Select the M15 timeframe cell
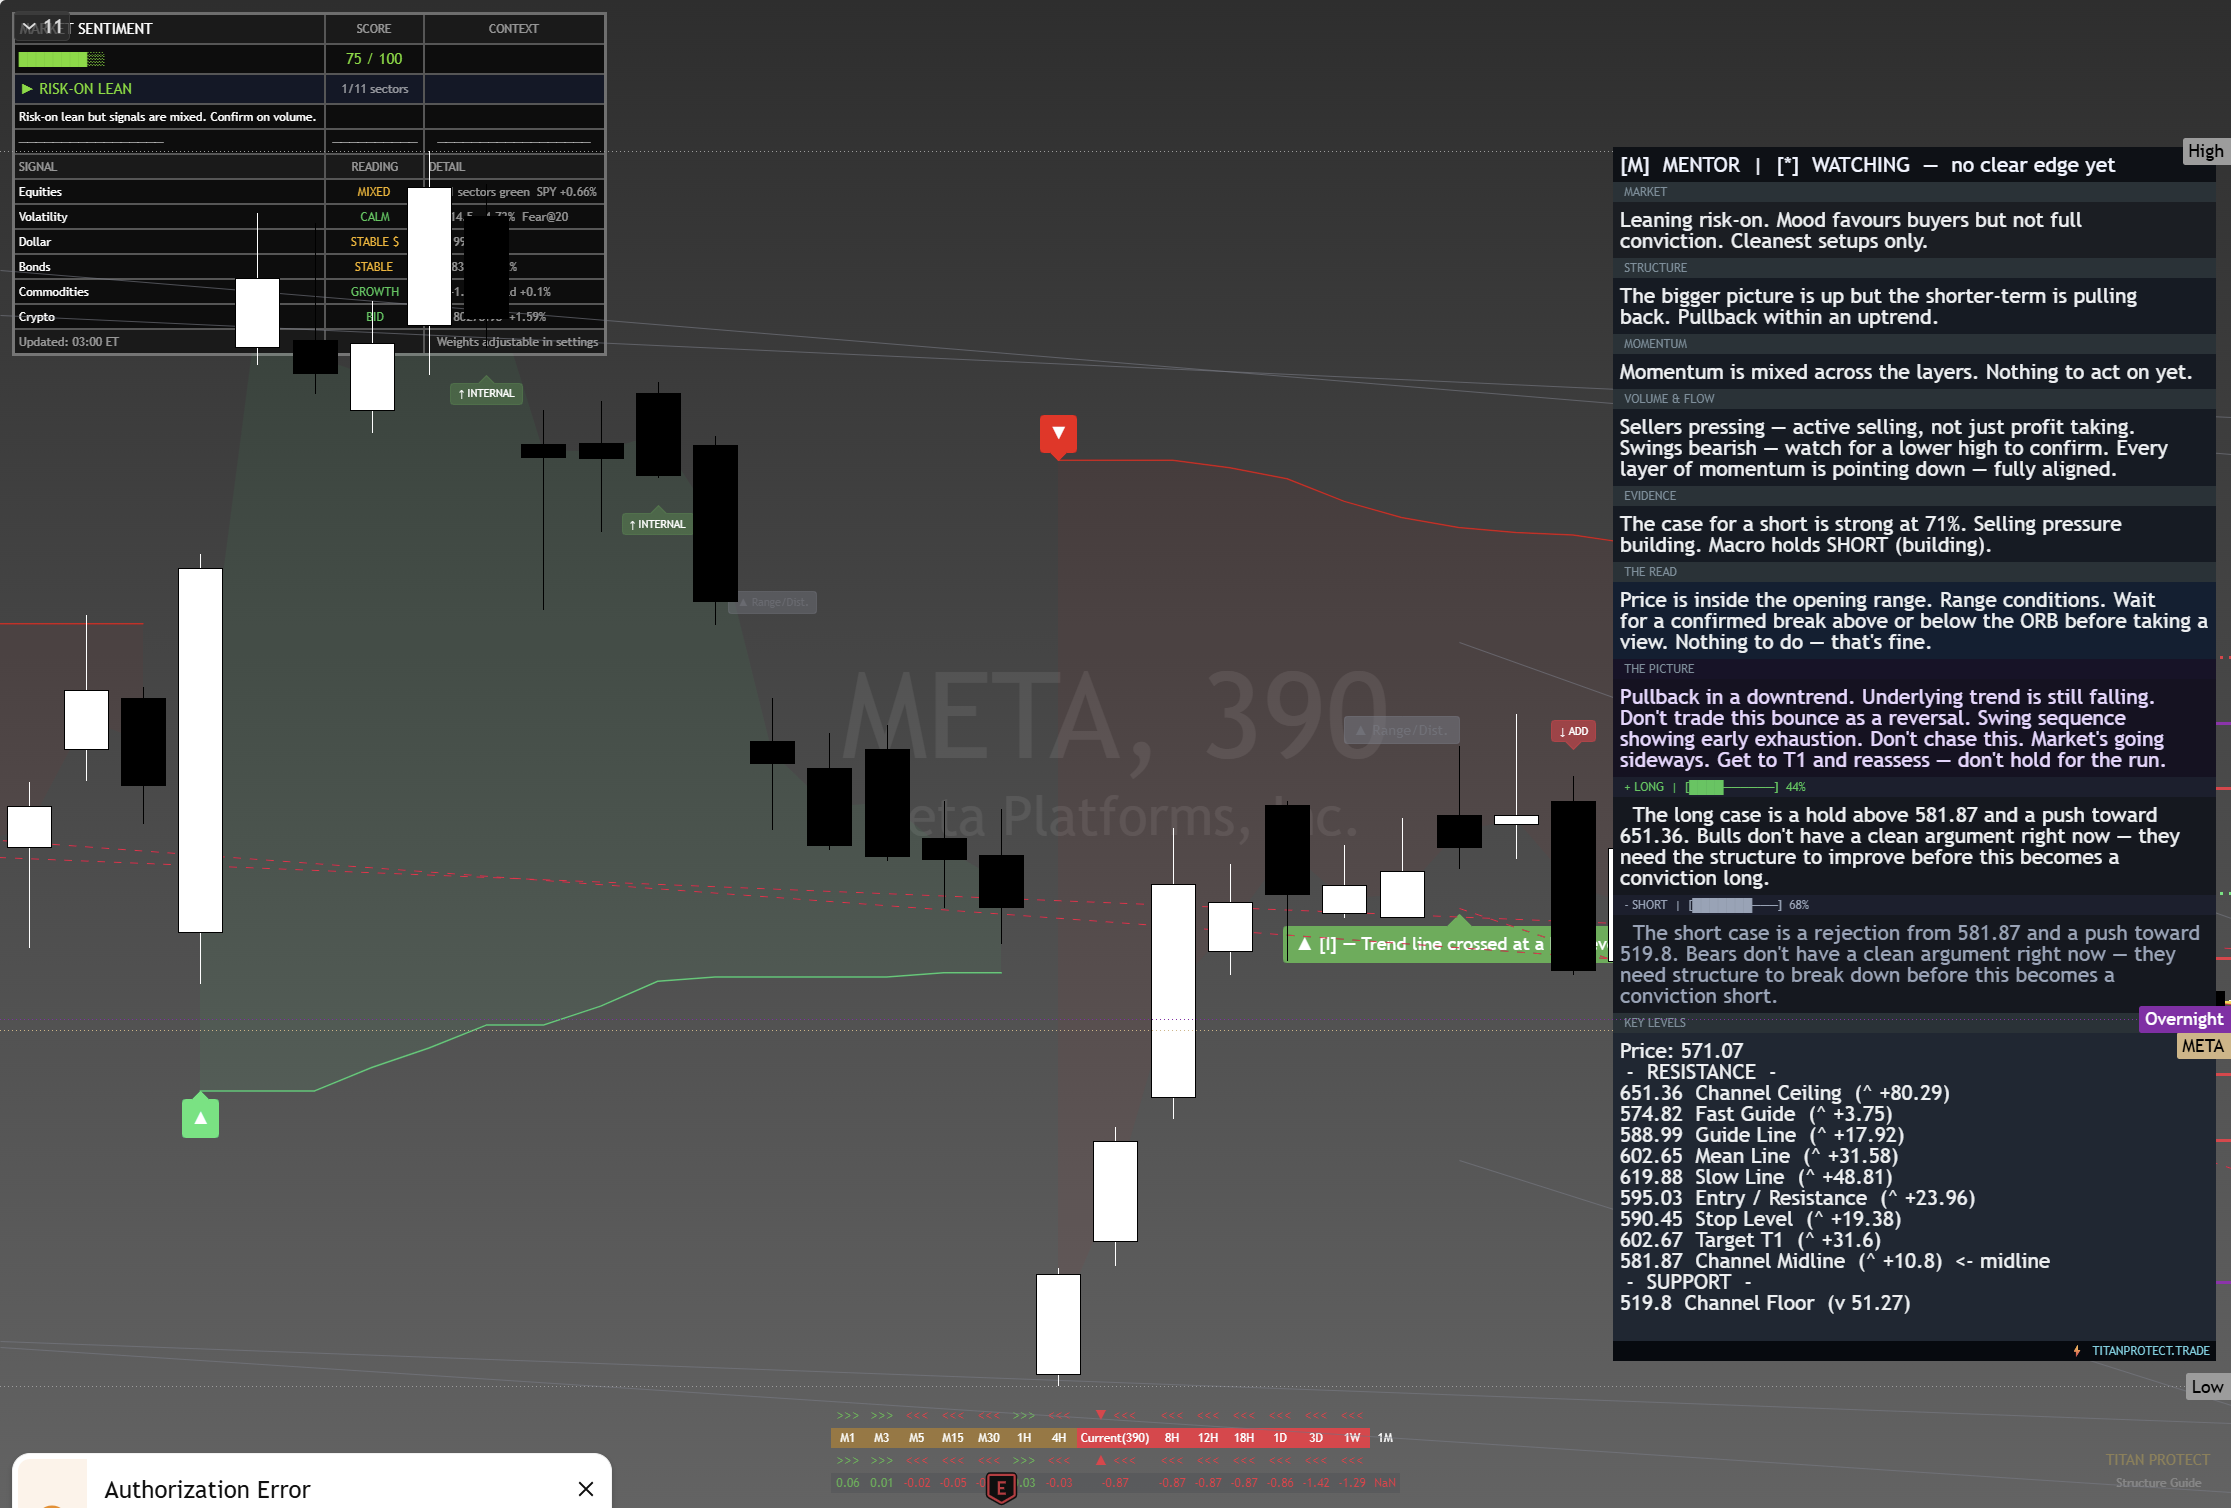Viewport: 2231px width, 1508px height. 953,1438
